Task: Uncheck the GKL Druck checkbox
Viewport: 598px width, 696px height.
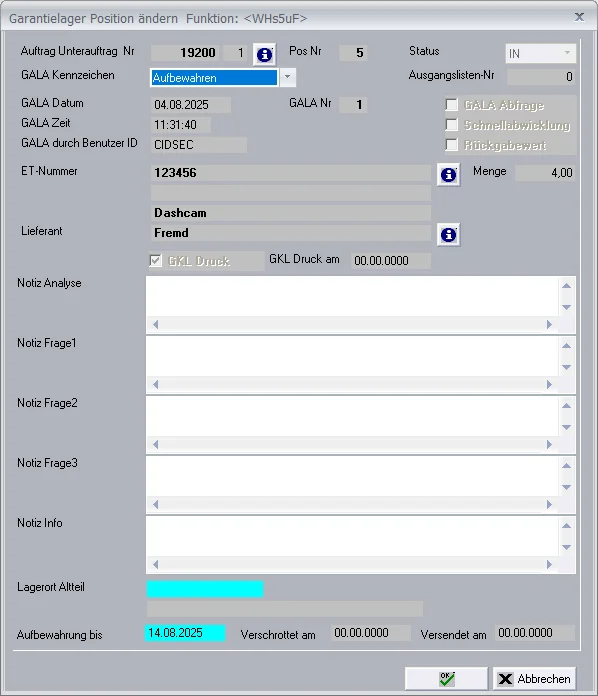Action: pos(155,261)
